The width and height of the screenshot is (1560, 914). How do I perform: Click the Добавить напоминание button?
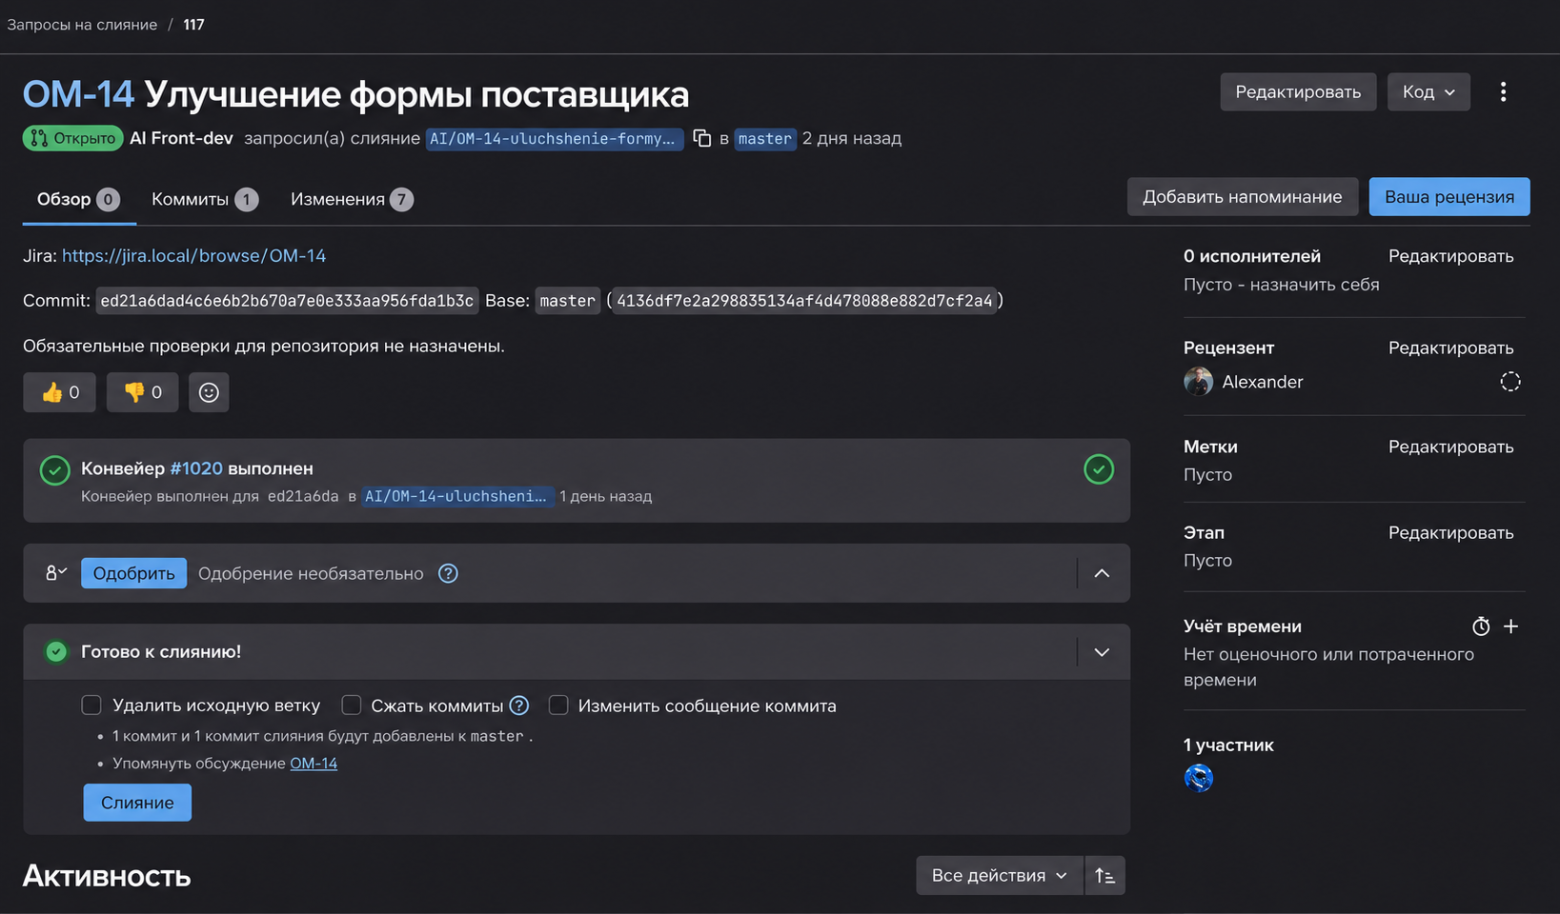1242,197
